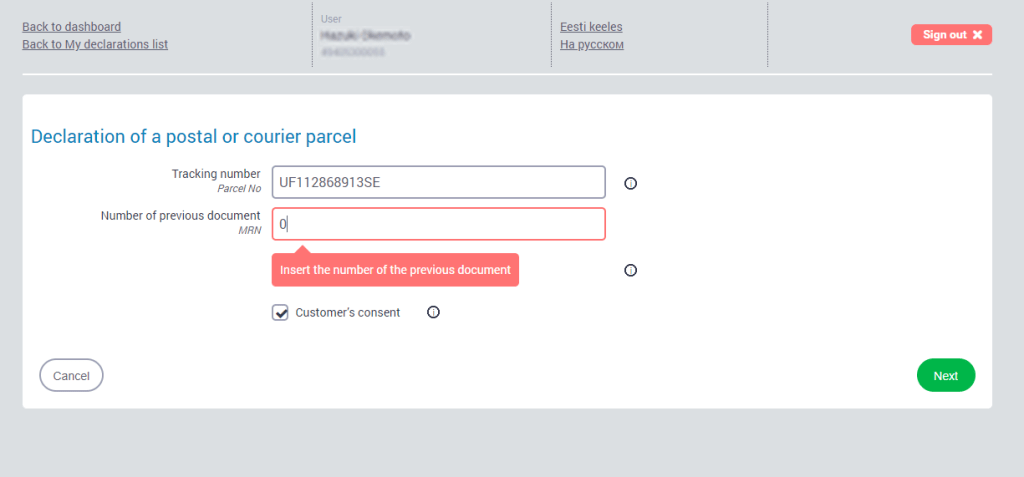Go to Back to My declarations list

coord(95,44)
